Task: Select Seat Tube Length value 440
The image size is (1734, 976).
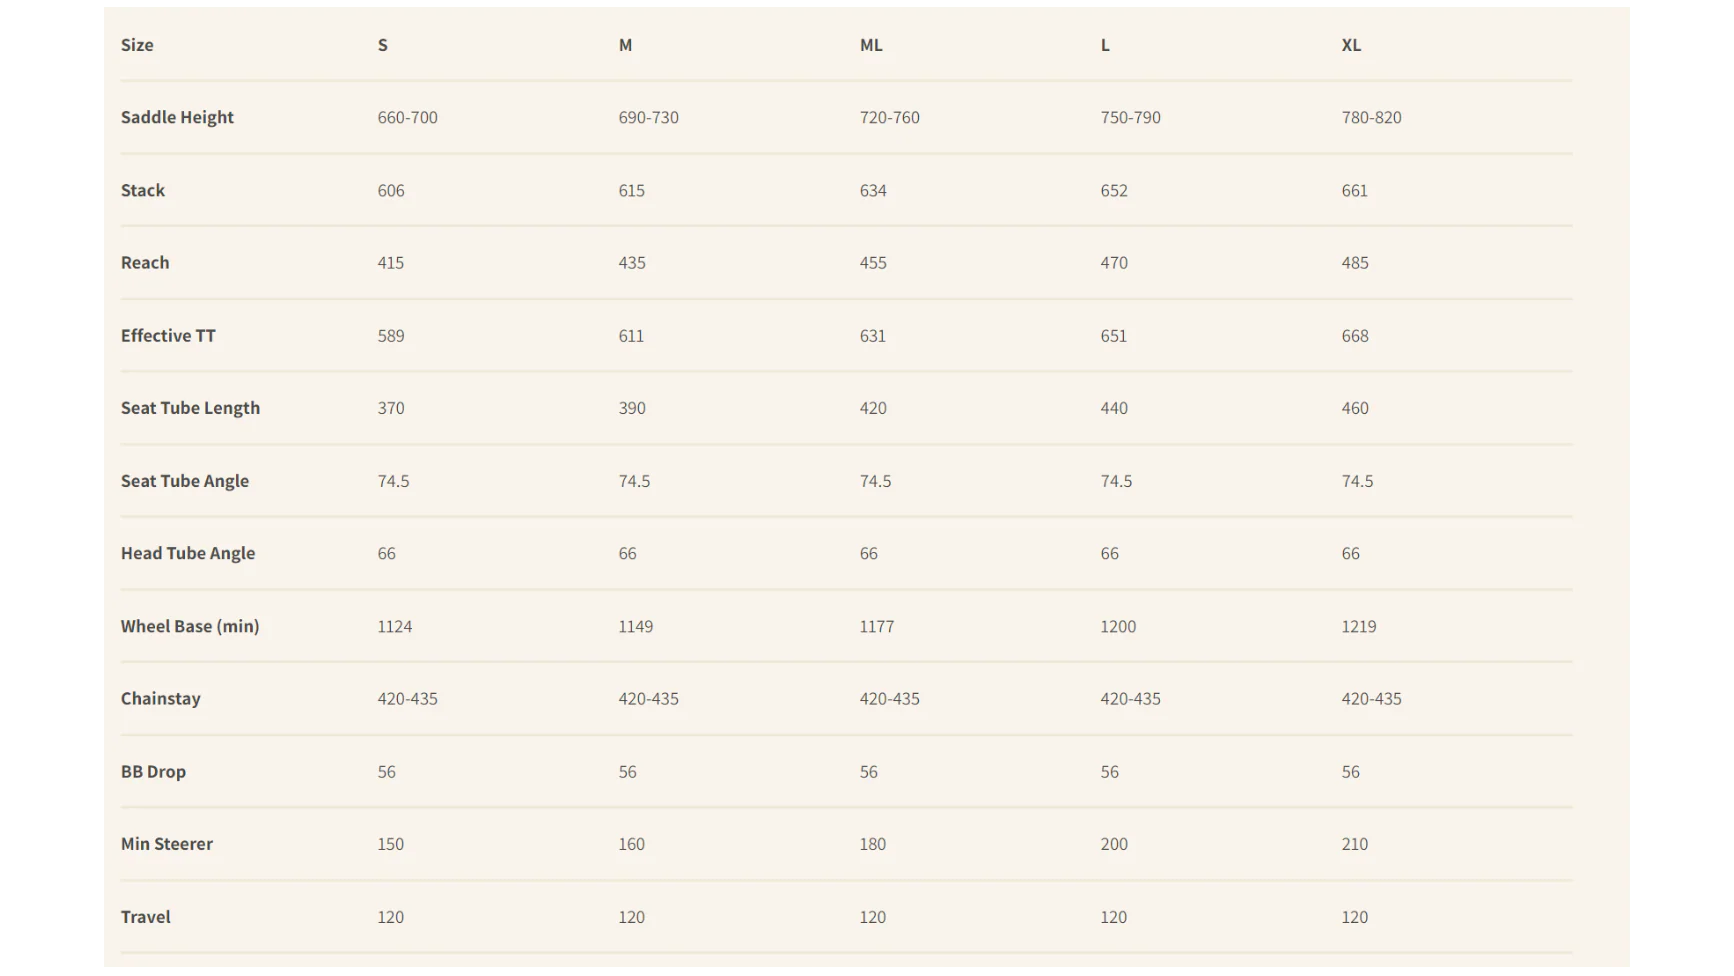Action: [x=1114, y=408]
